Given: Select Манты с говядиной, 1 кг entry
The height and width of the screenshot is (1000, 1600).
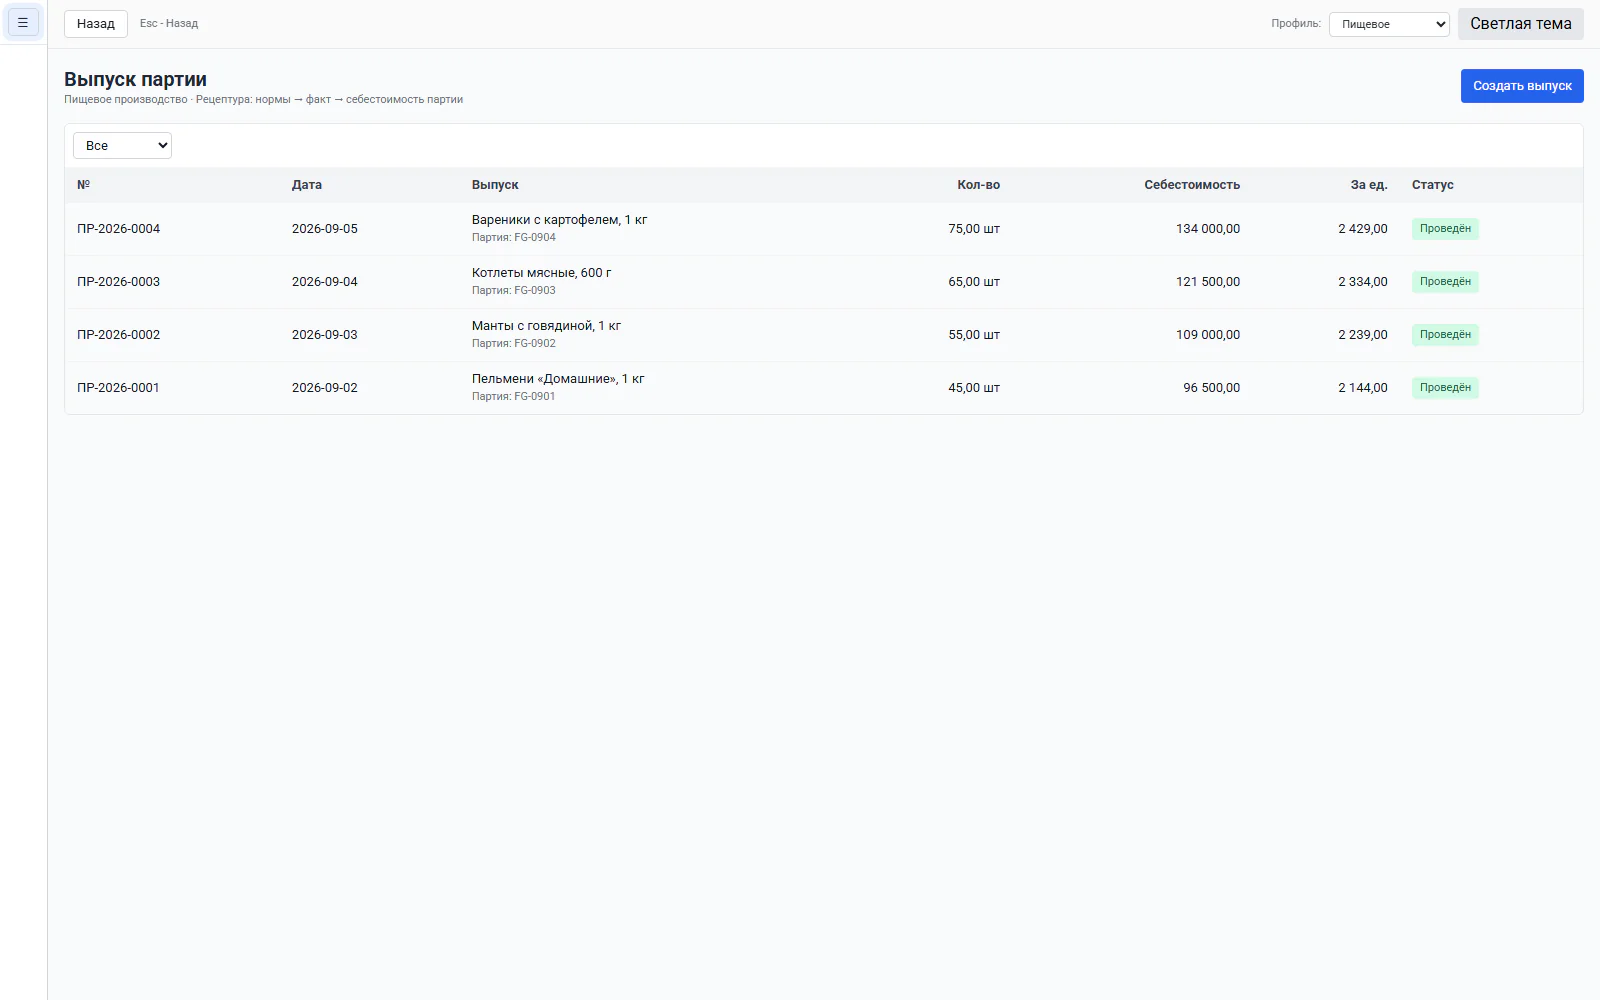Looking at the screenshot, I should tap(546, 326).
